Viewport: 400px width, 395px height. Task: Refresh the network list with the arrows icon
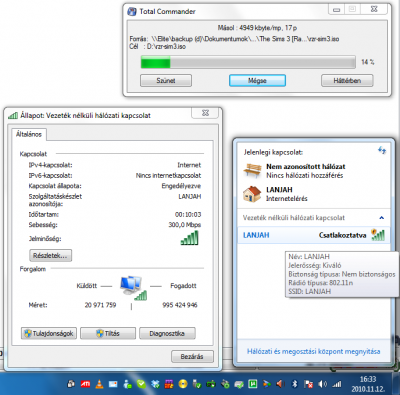tap(382, 150)
